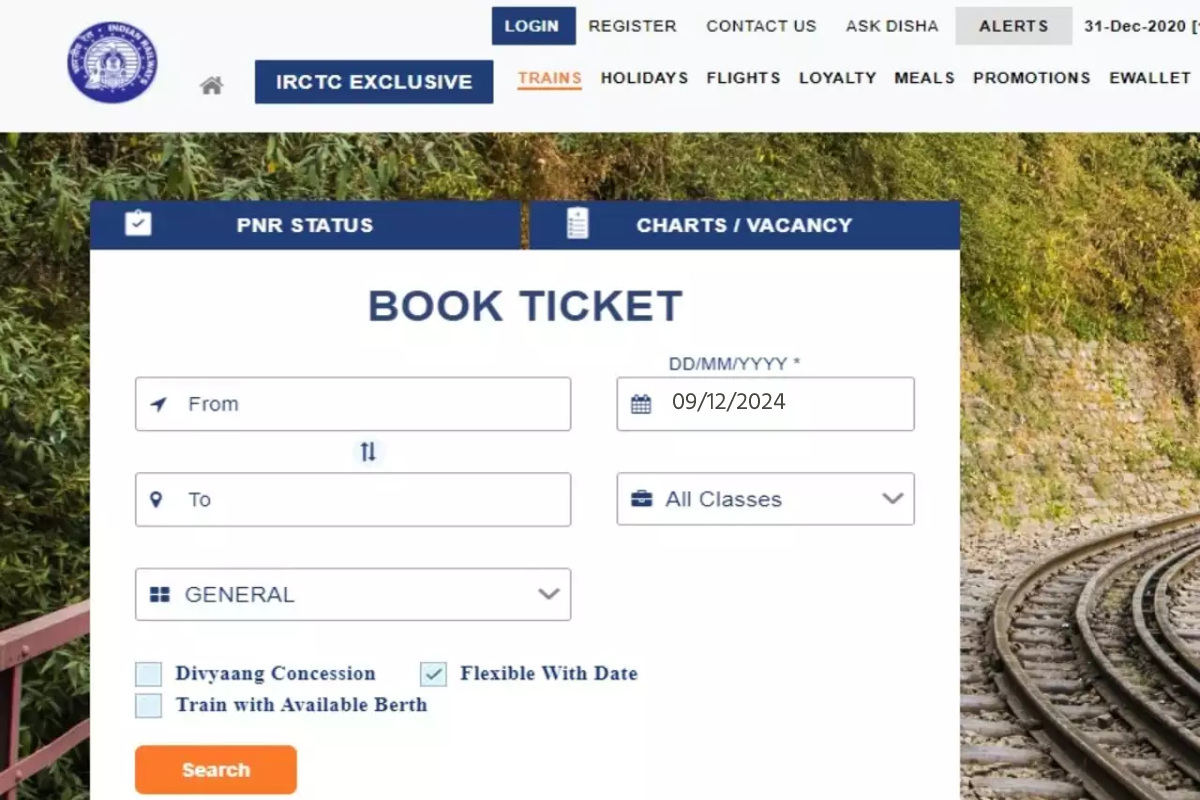This screenshot has height=800, width=1200.
Task: Tick Train with Available Berth checkbox
Action: (149, 705)
